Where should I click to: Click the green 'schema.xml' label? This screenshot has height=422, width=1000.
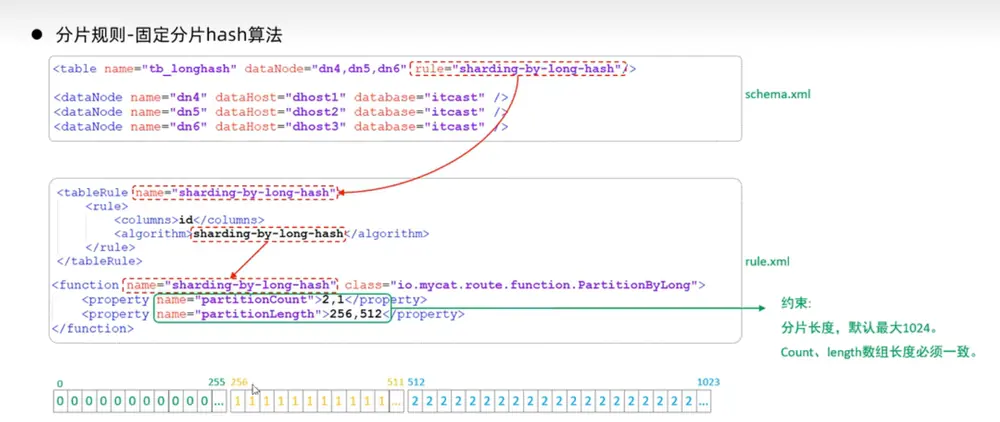(778, 94)
